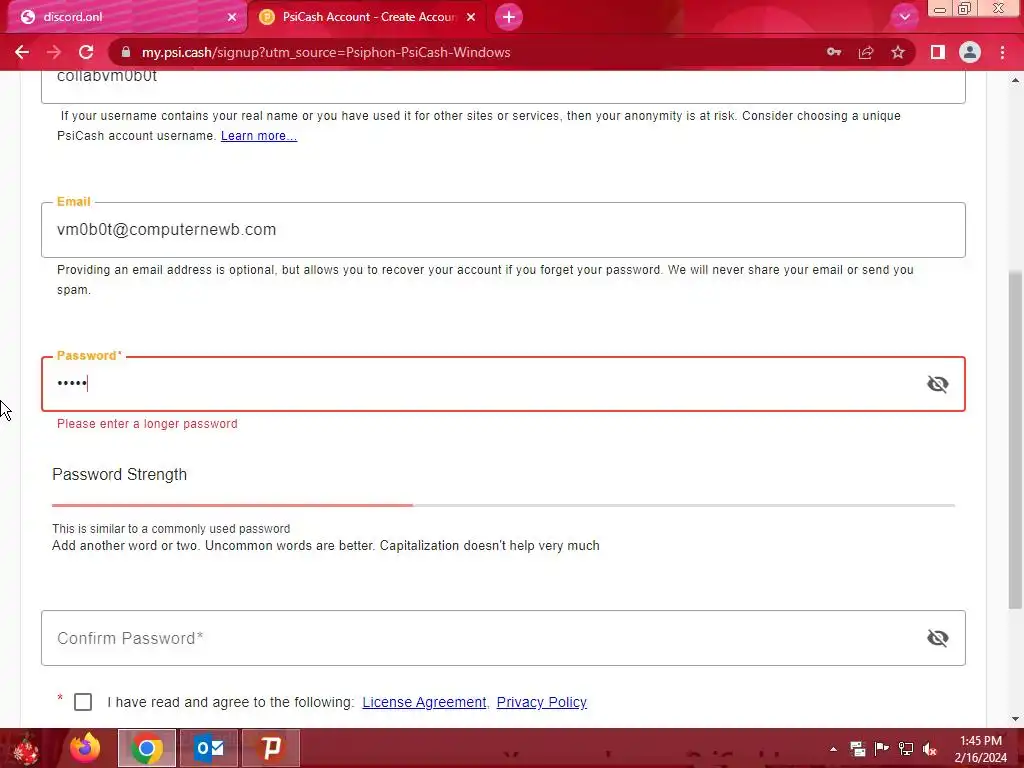1024x768 pixels.
Task: Click the address bar URL
Action: (326, 52)
